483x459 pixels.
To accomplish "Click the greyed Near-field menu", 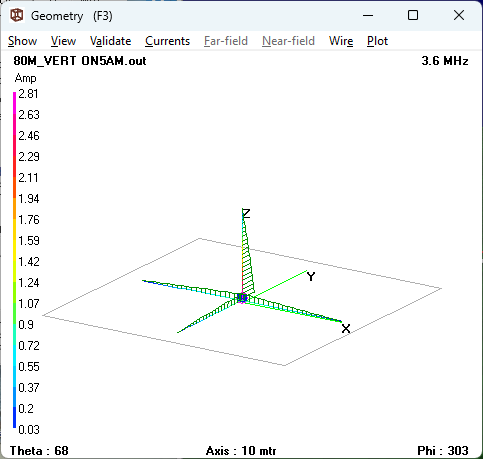I will coord(288,41).
